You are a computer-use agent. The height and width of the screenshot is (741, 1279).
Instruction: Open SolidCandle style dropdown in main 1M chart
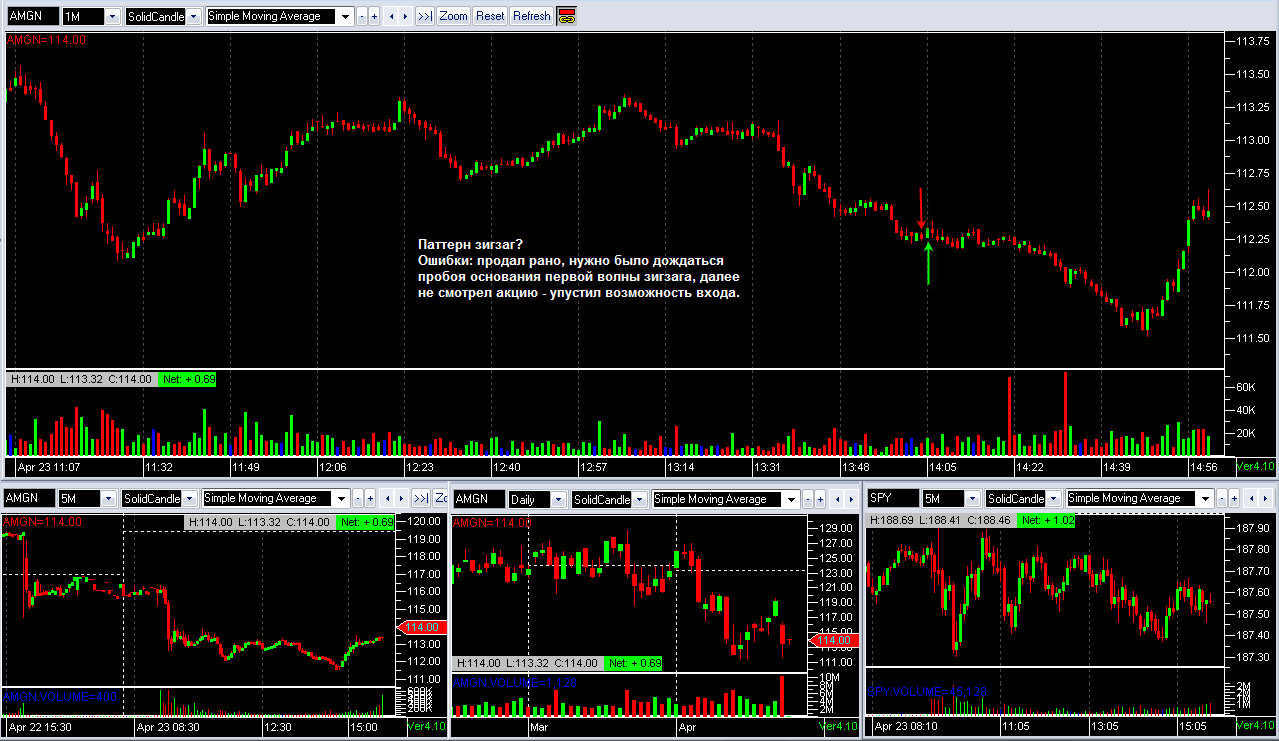(194, 17)
